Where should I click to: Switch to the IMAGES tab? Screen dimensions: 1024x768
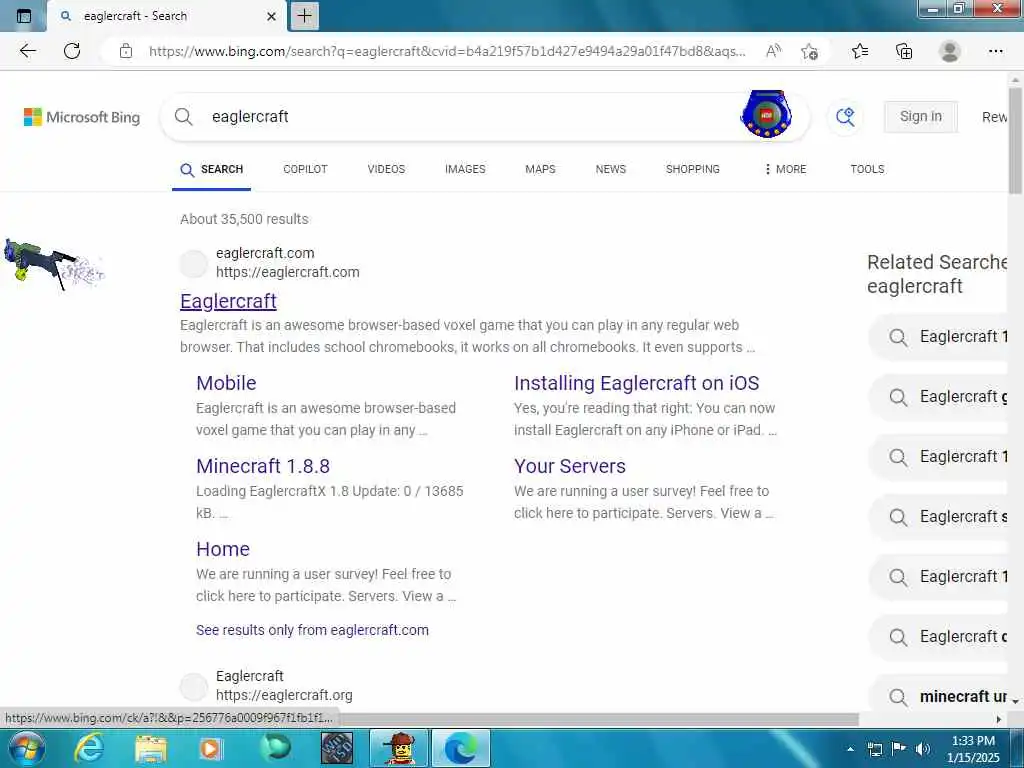point(465,169)
